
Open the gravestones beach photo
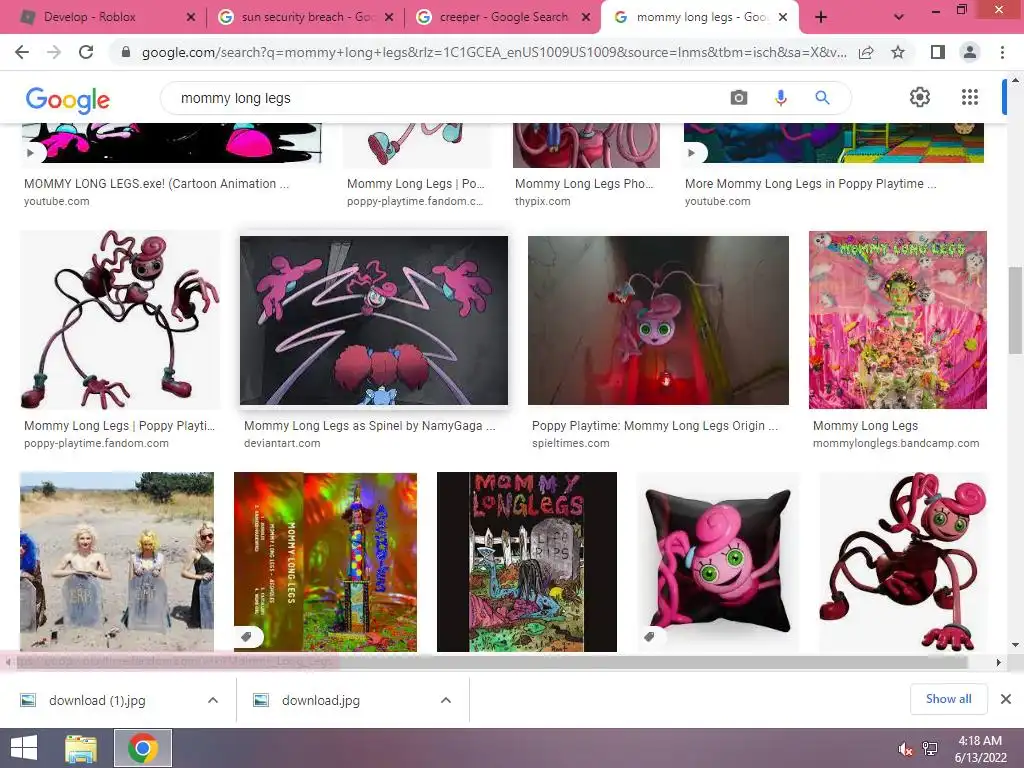pyautogui.click(x=117, y=562)
